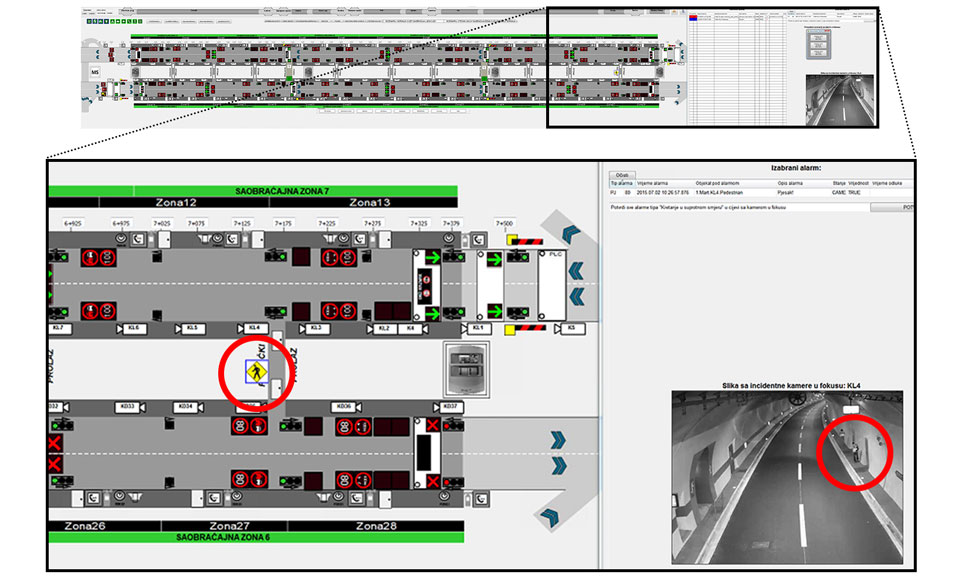Screen dimensions: 960x578
Task: Click the Vrijednost column header
Action: (858, 183)
